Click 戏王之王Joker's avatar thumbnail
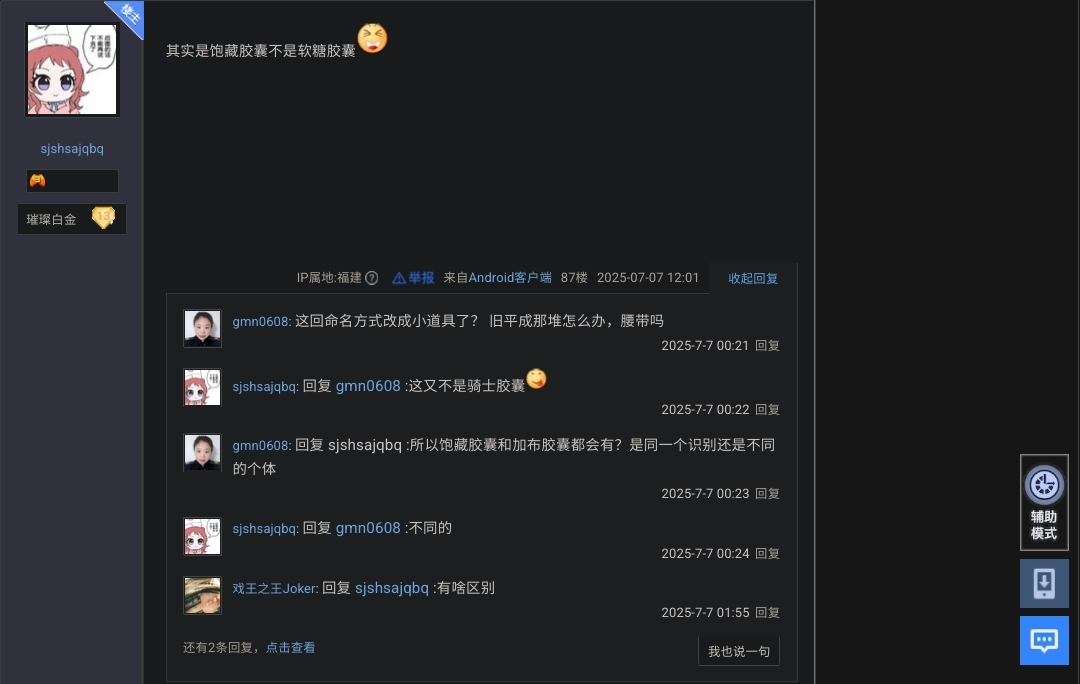 coord(202,595)
